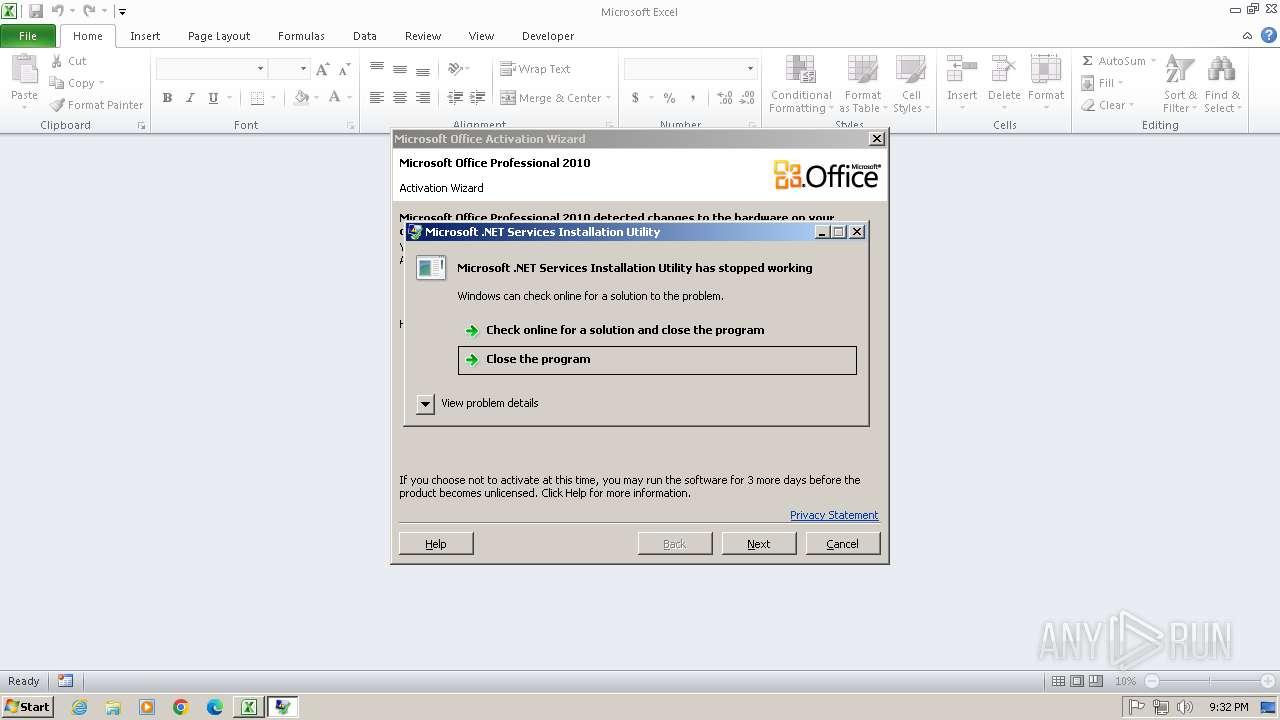
Task: Center text horizontally icon
Action: (400, 98)
